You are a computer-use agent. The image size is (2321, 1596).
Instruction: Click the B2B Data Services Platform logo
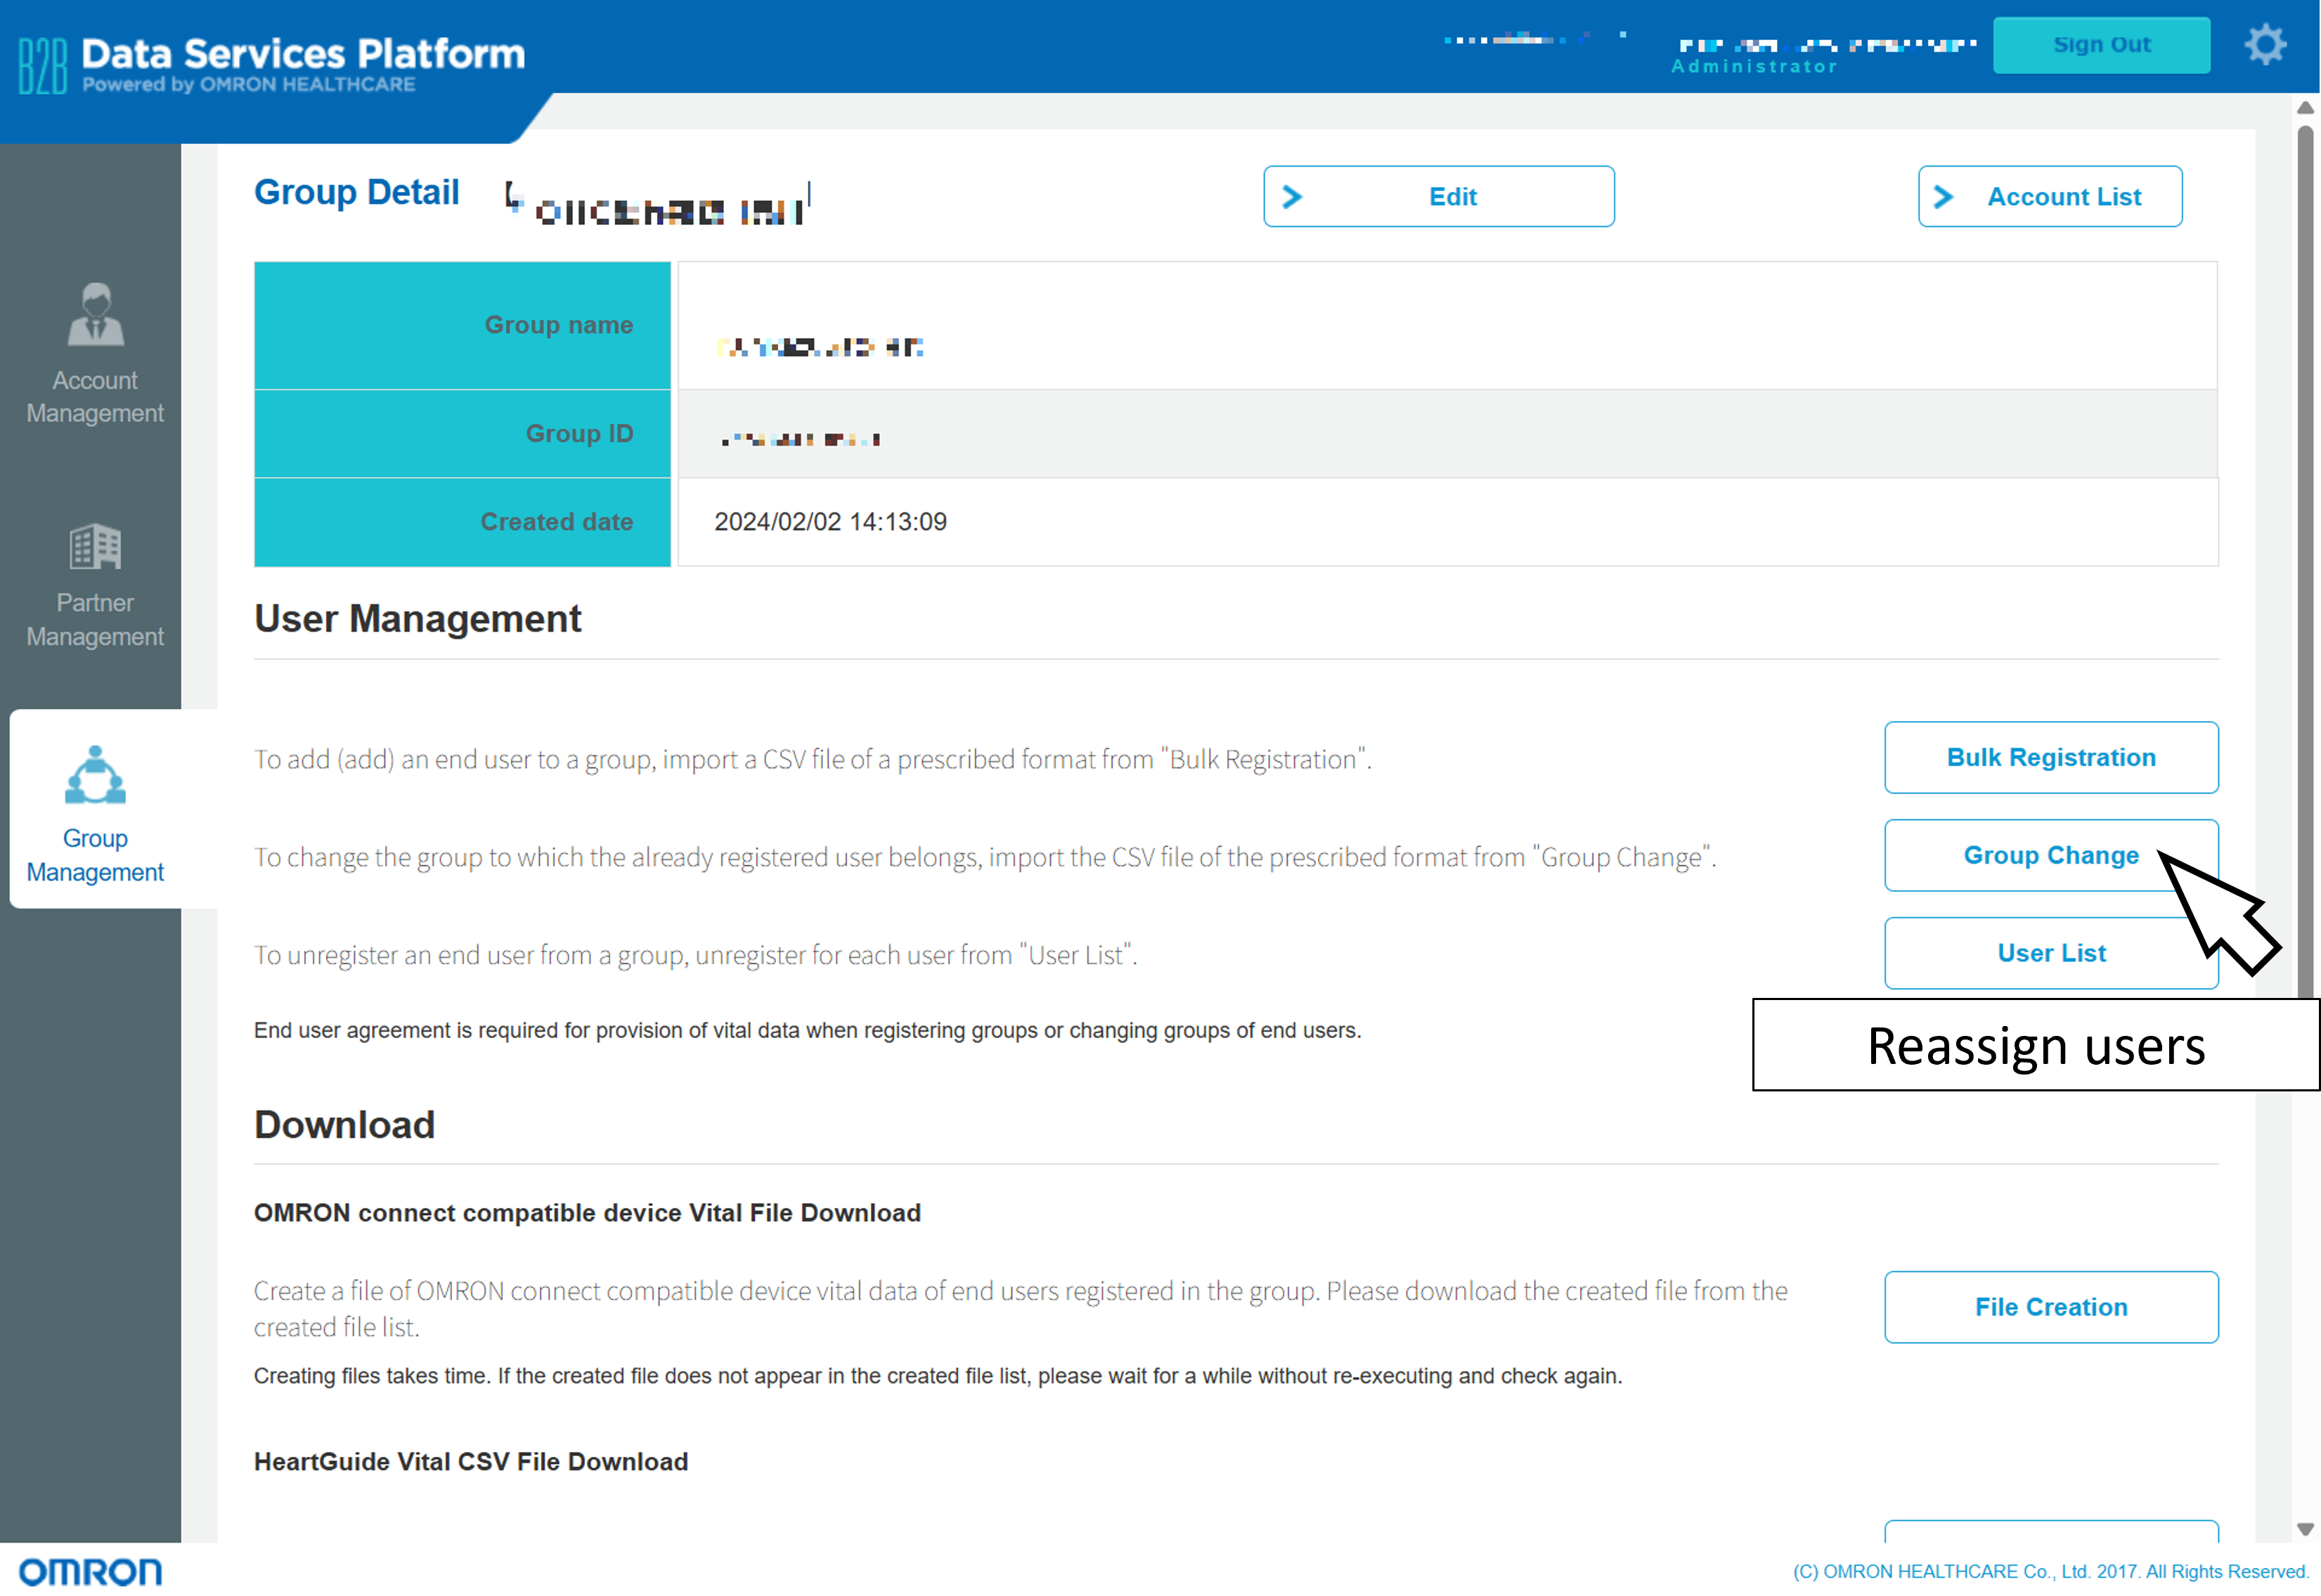(x=272, y=63)
